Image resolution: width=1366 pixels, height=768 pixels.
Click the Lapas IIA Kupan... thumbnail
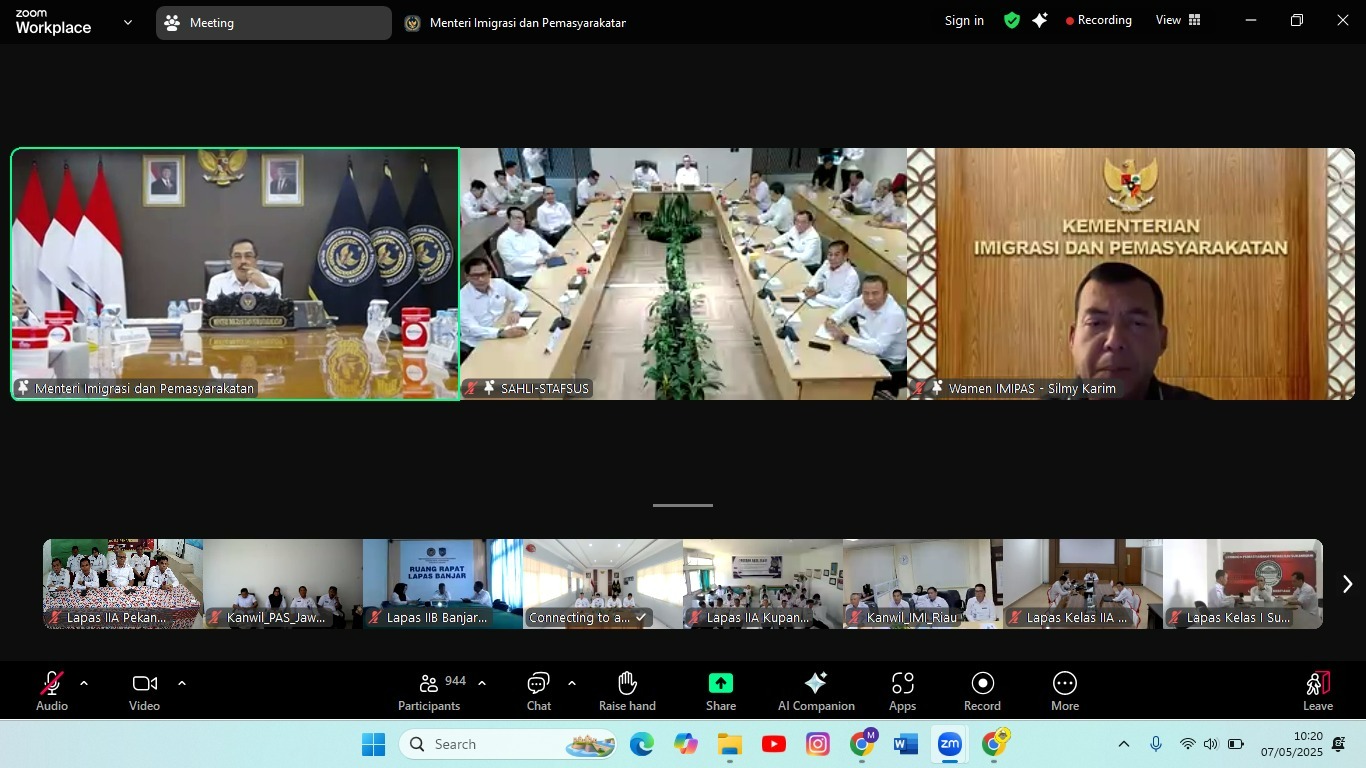click(763, 584)
